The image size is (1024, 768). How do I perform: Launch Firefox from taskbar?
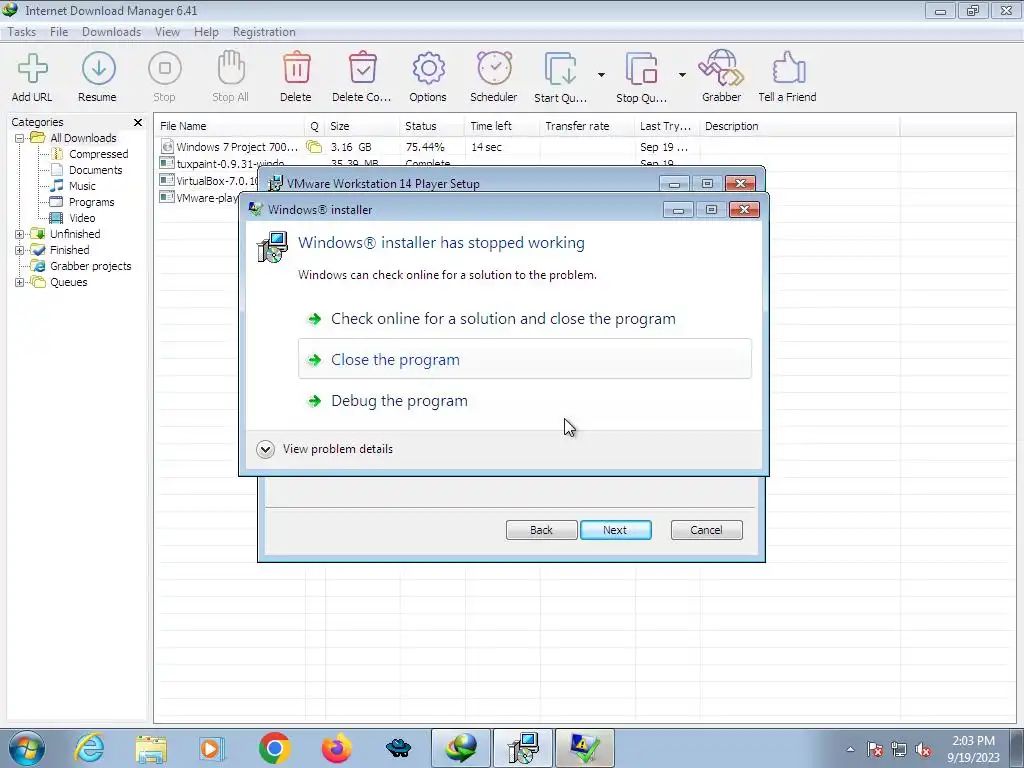point(336,748)
